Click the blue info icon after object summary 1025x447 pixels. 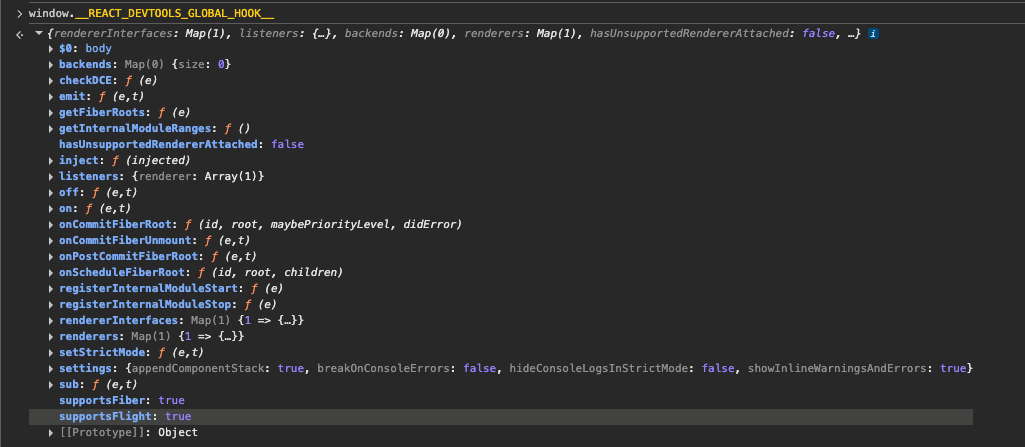coord(873,33)
